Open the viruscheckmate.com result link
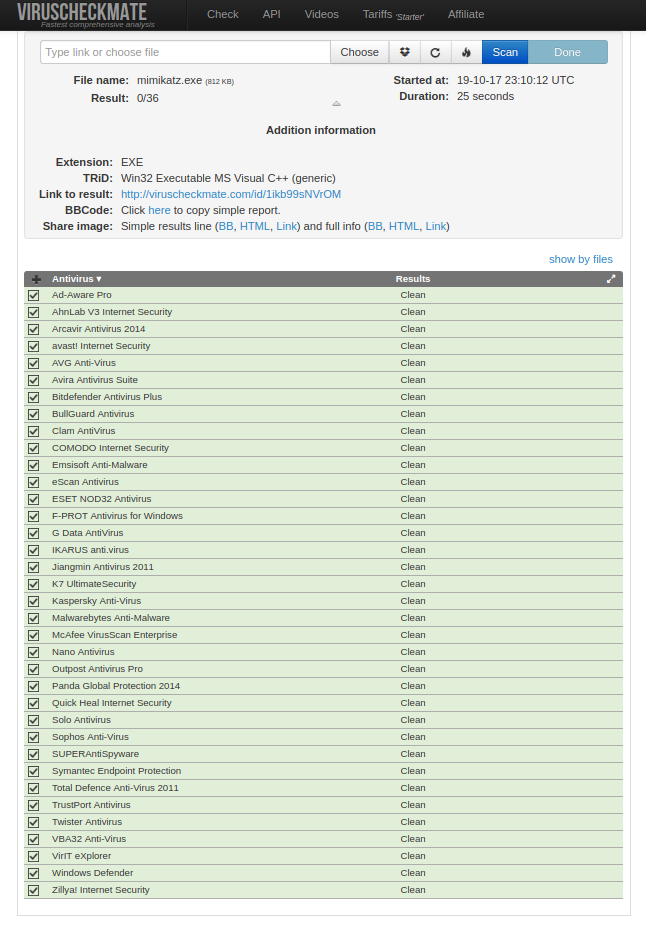 point(231,194)
